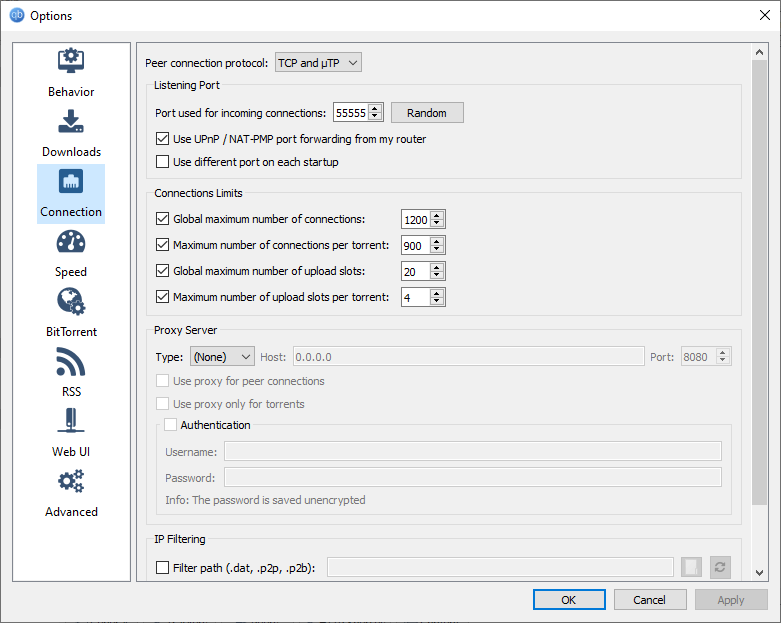Click the Cancel button
Screen dimensions: 781x623
(650, 600)
